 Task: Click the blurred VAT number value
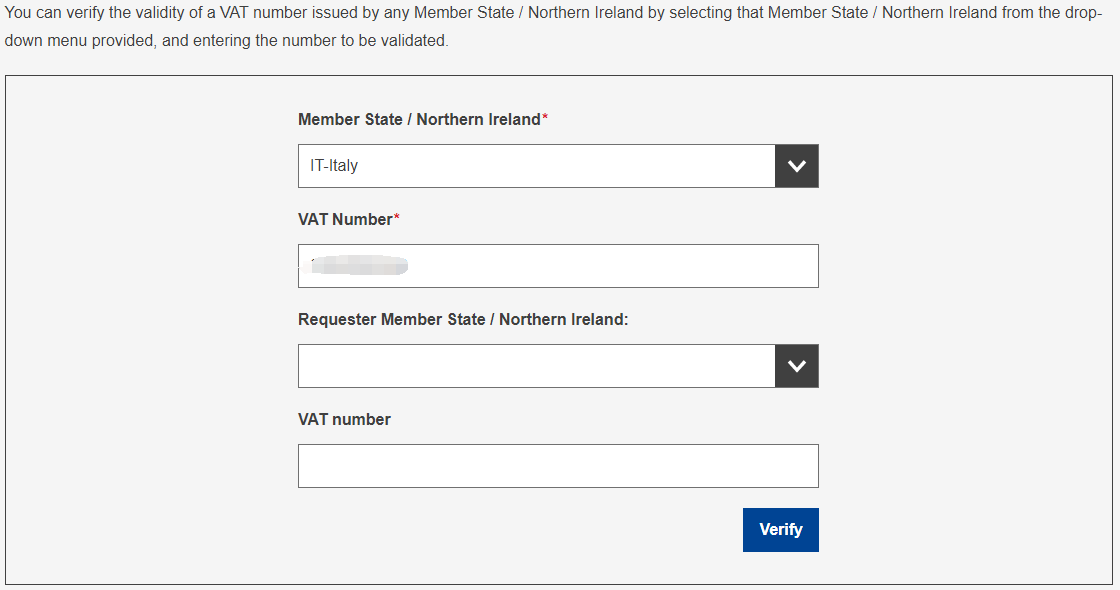[x=360, y=265]
